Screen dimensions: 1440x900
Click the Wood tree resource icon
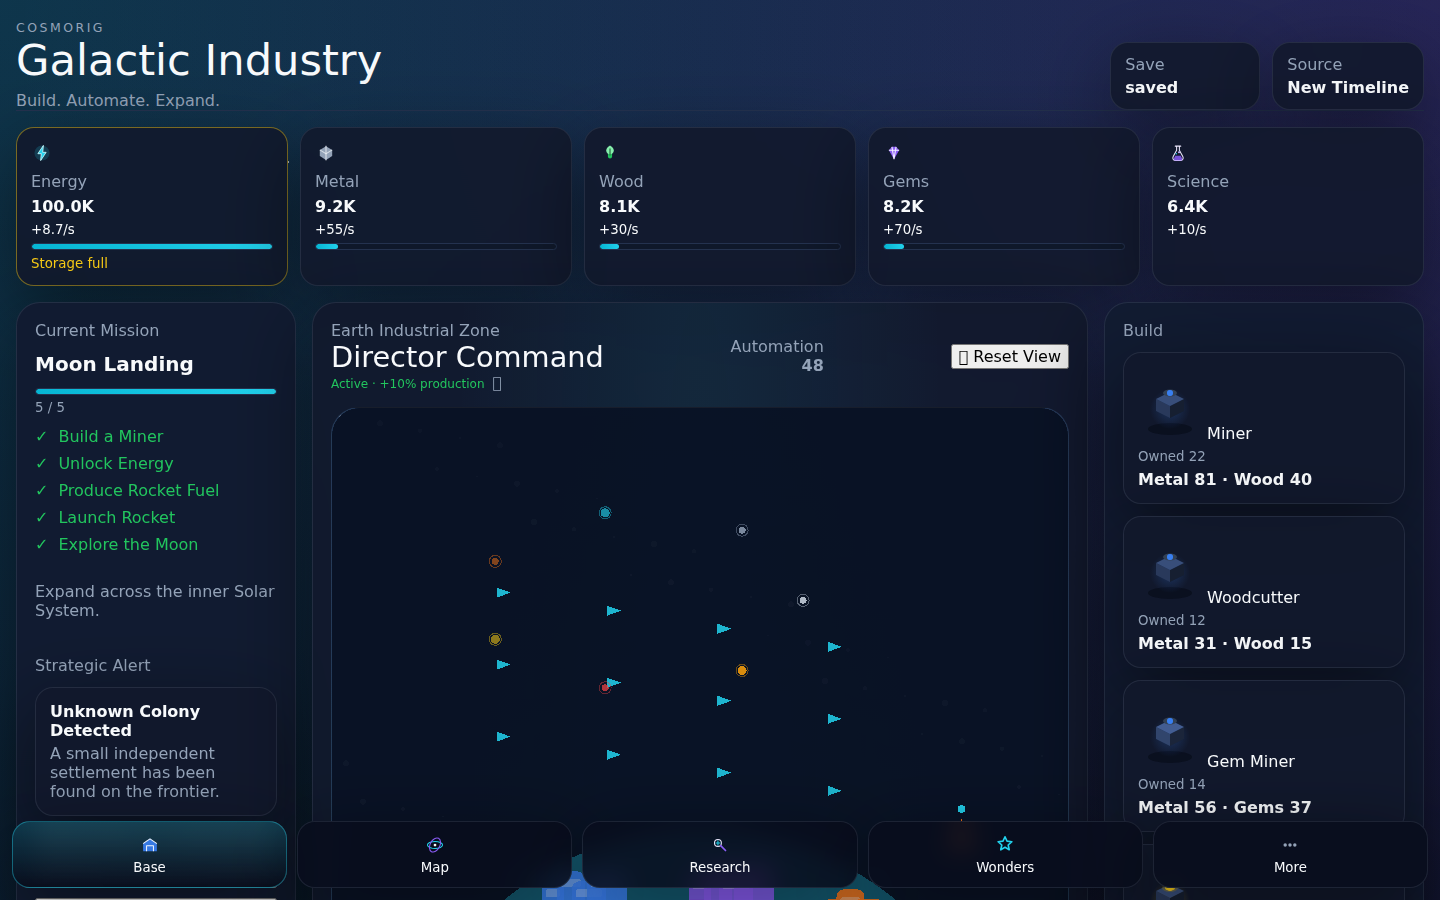[610, 153]
